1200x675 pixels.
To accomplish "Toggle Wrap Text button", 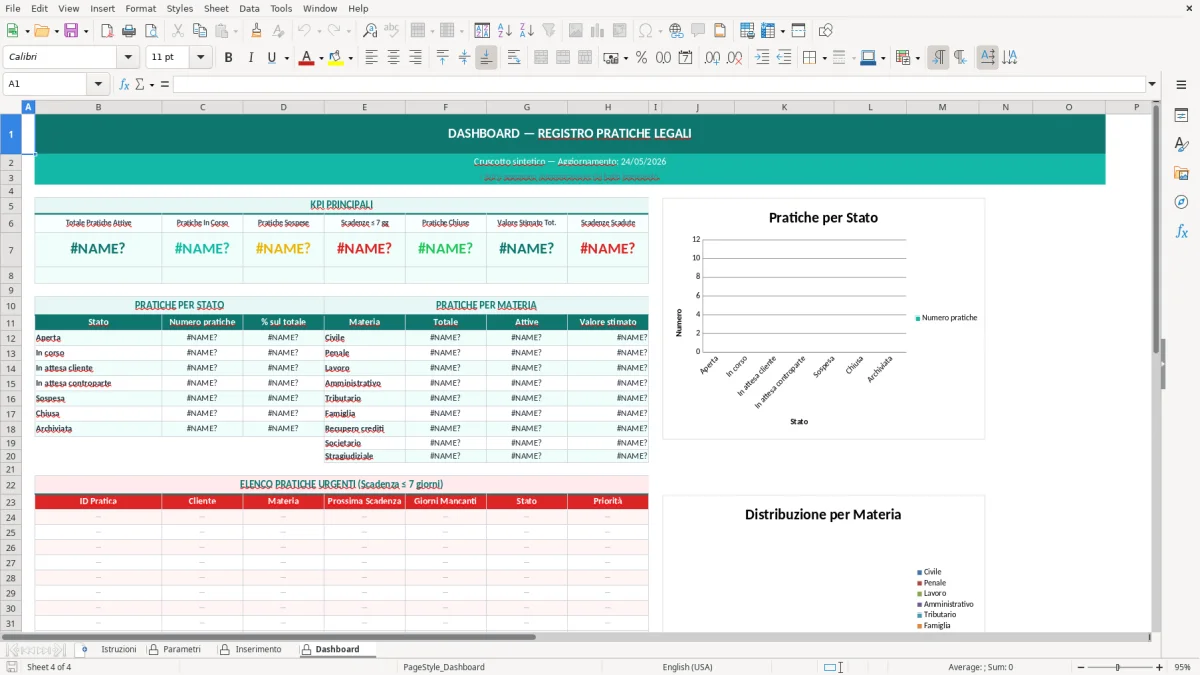I will (x=513, y=58).
